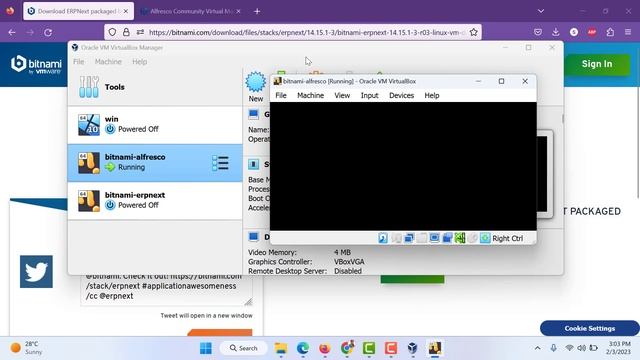Click the New machine toolbar button

(256, 87)
